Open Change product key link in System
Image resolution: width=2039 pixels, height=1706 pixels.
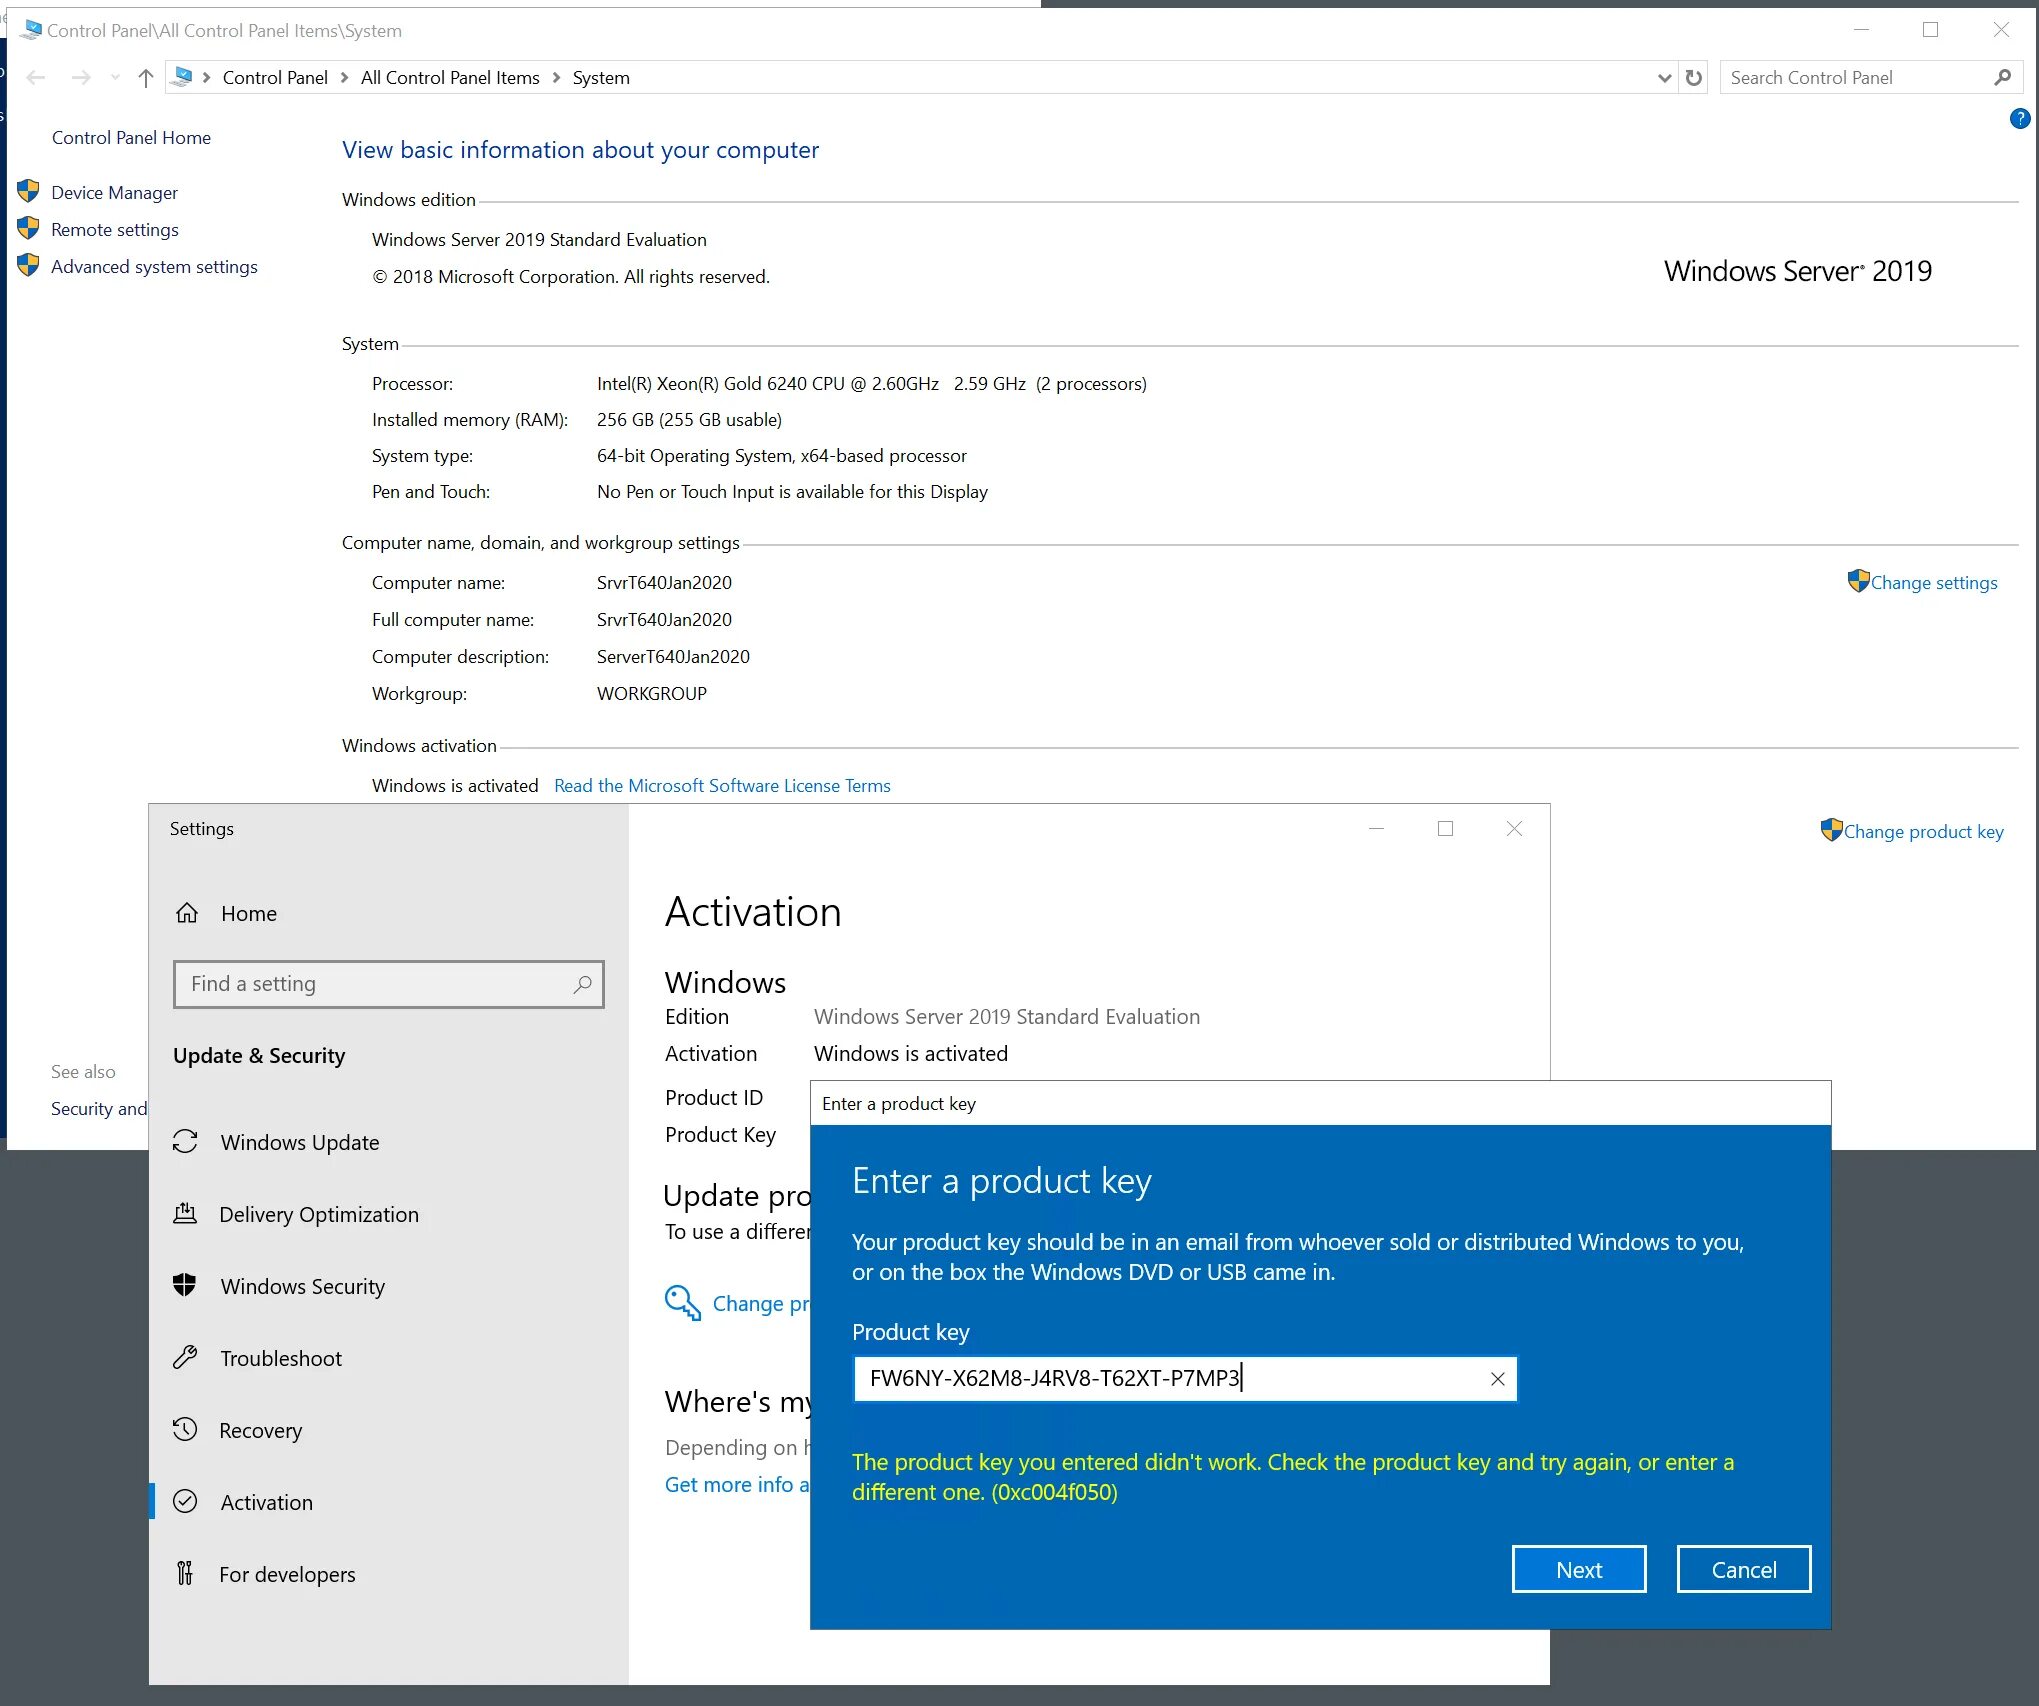click(x=1923, y=831)
